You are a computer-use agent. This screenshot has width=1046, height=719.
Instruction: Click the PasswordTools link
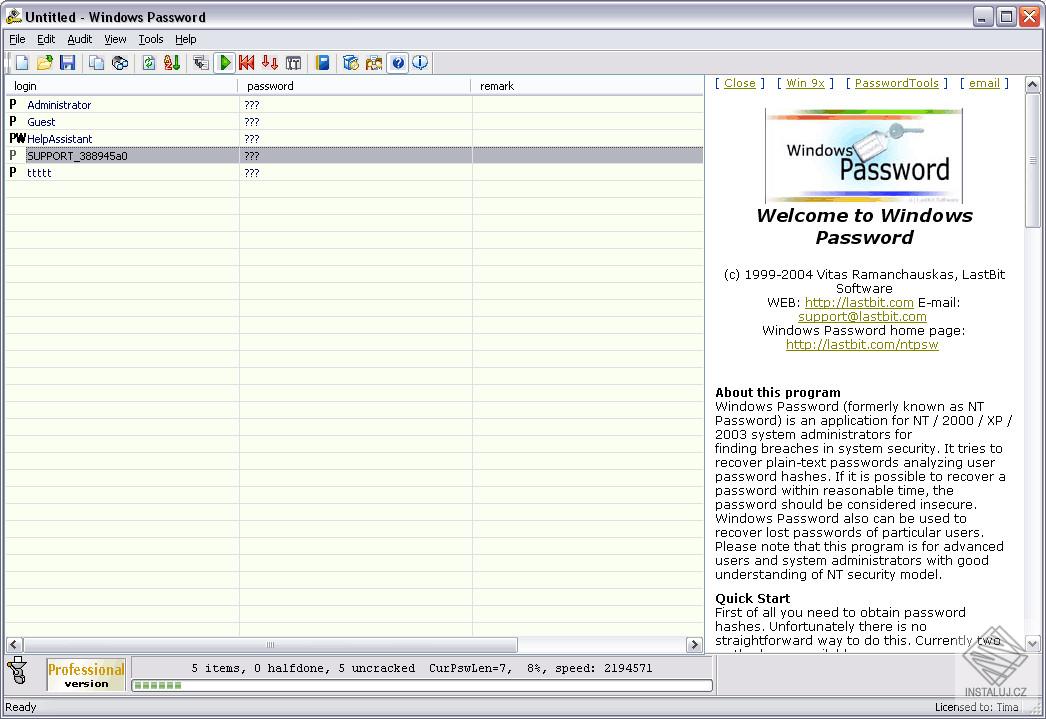(x=897, y=83)
